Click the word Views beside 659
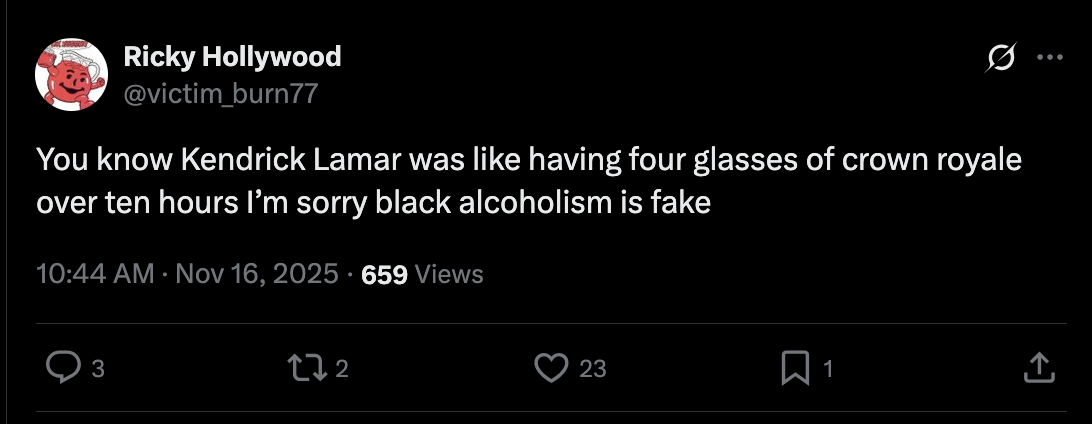 coord(449,274)
